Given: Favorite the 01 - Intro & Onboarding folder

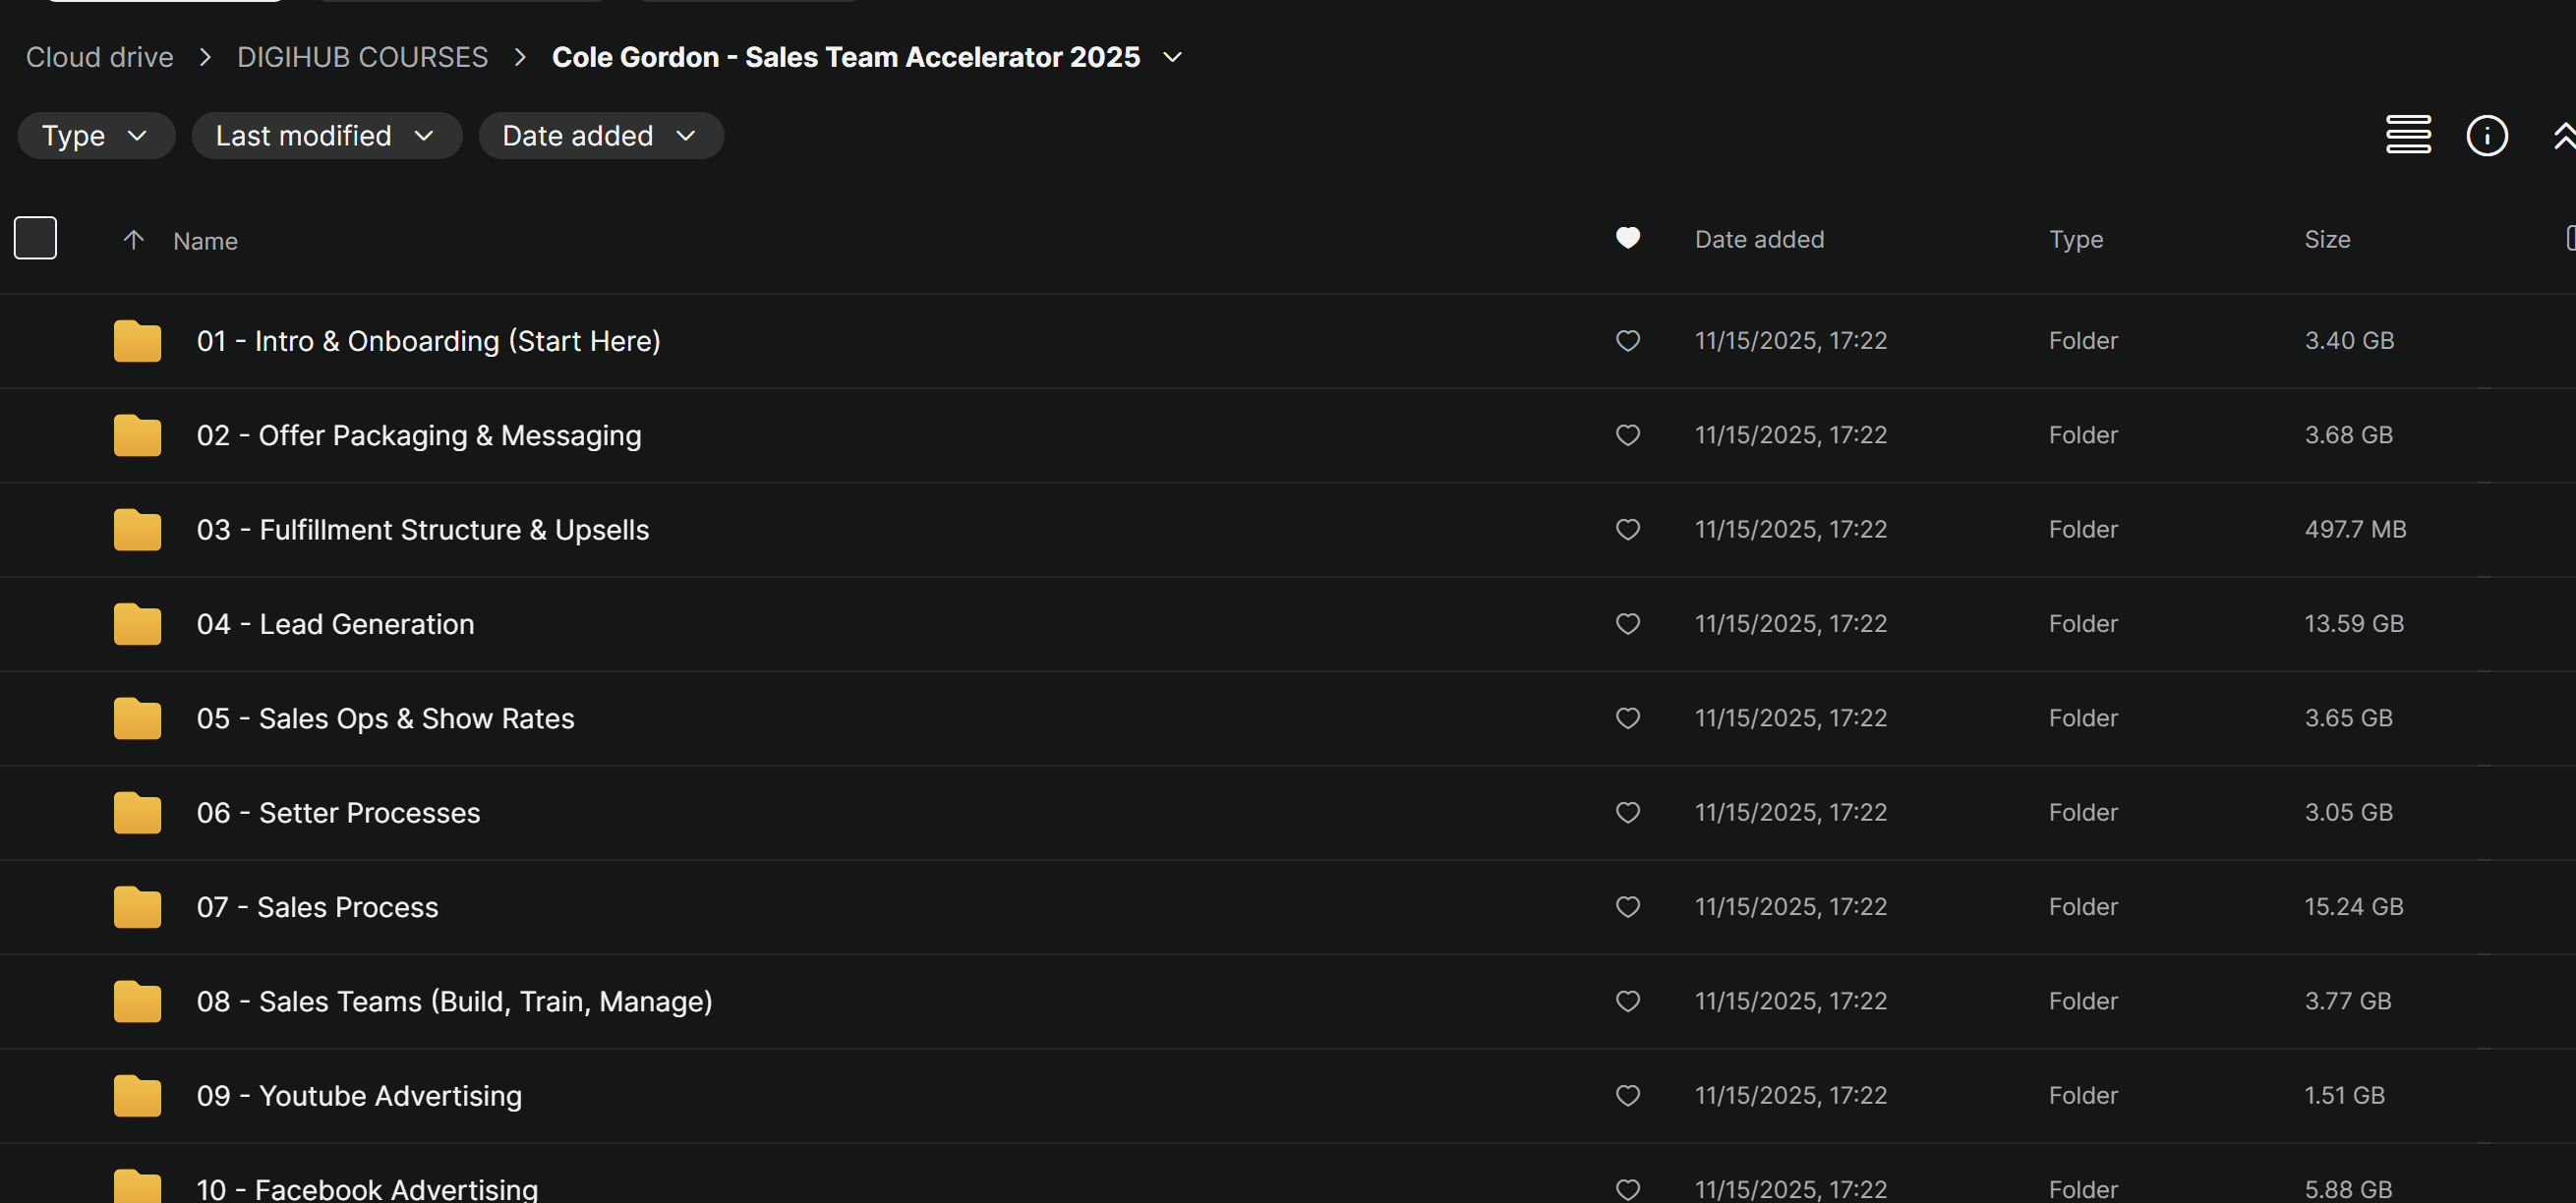Looking at the screenshot, I should [x=1627, y=341].
